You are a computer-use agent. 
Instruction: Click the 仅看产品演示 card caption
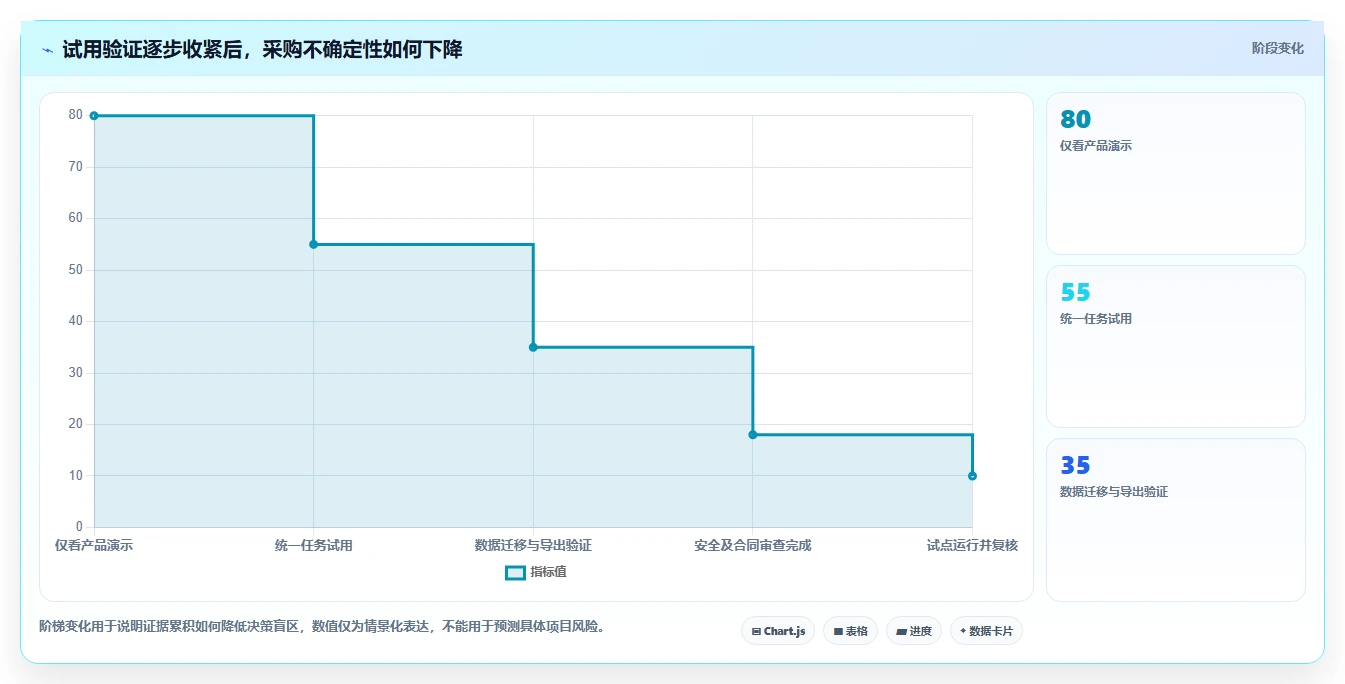click(1096, 146)
